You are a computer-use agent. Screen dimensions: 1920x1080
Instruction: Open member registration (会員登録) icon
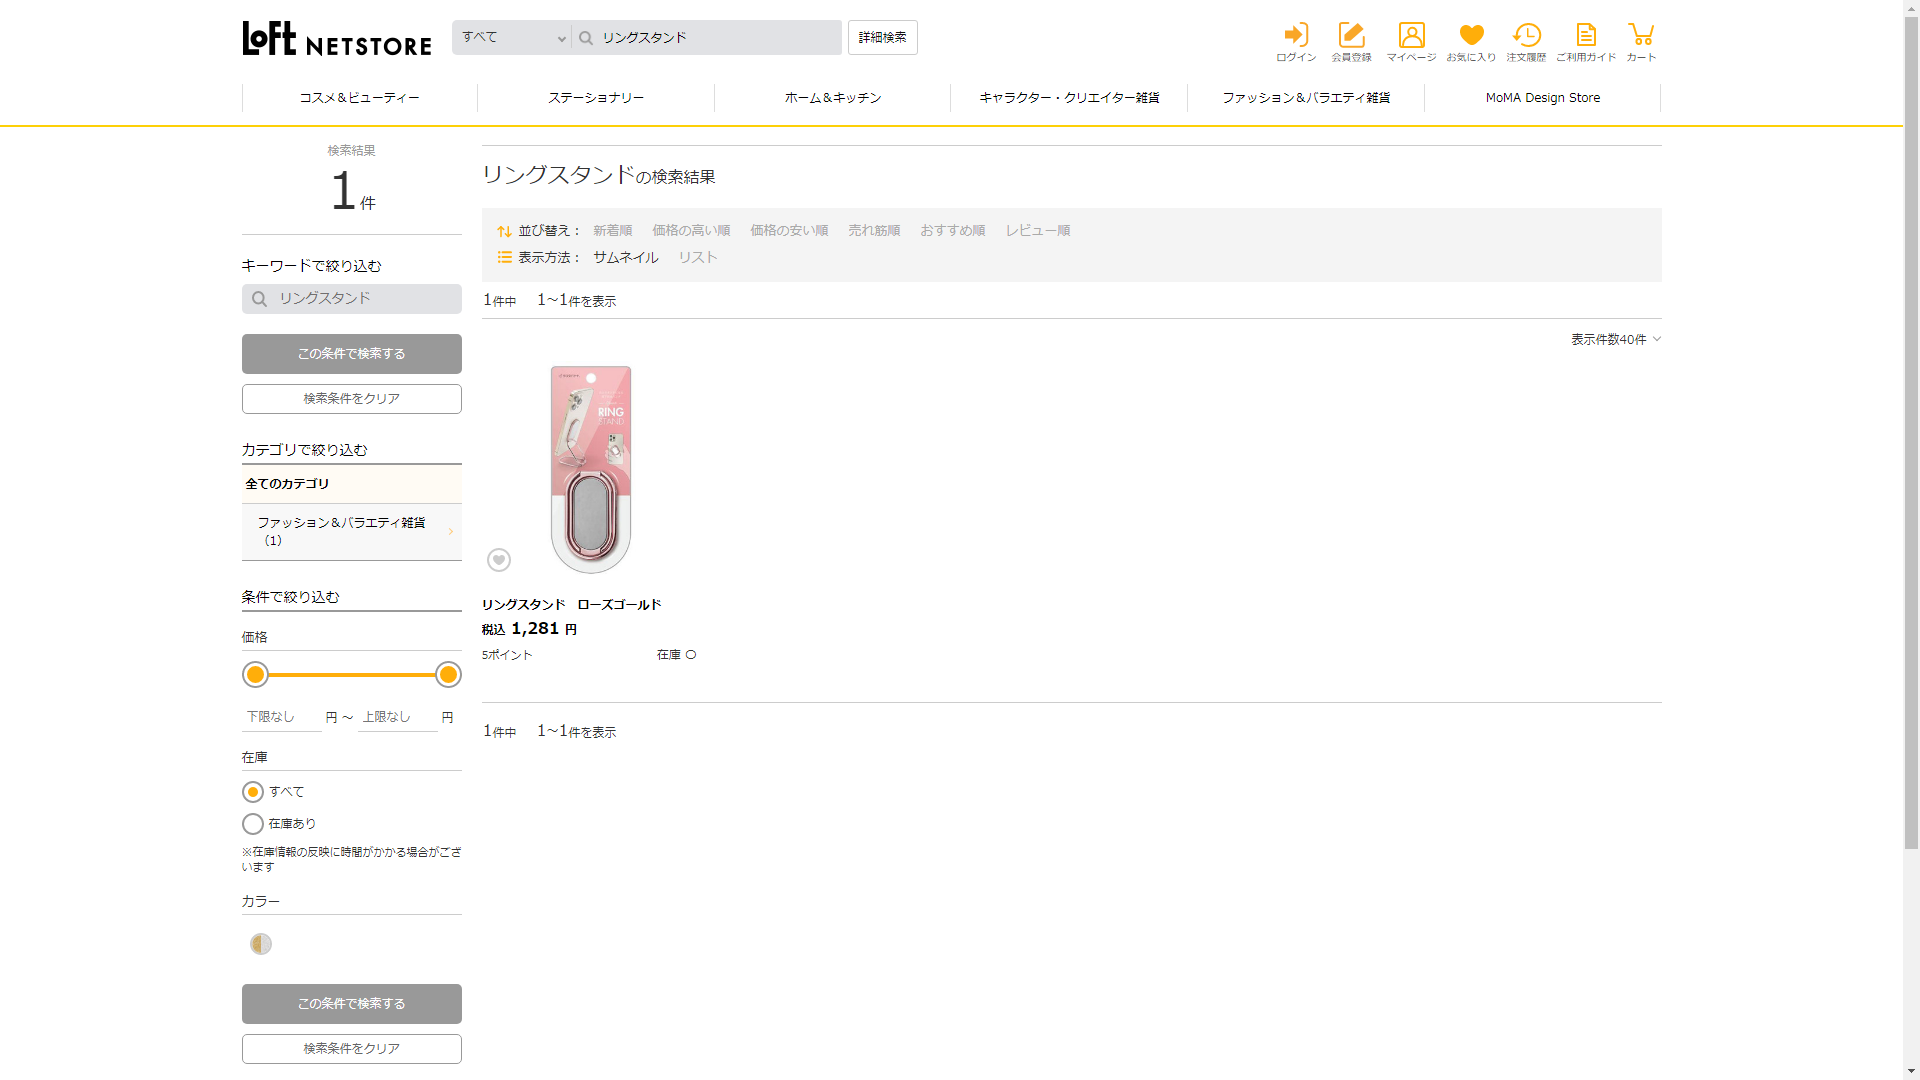[1351, 42]
